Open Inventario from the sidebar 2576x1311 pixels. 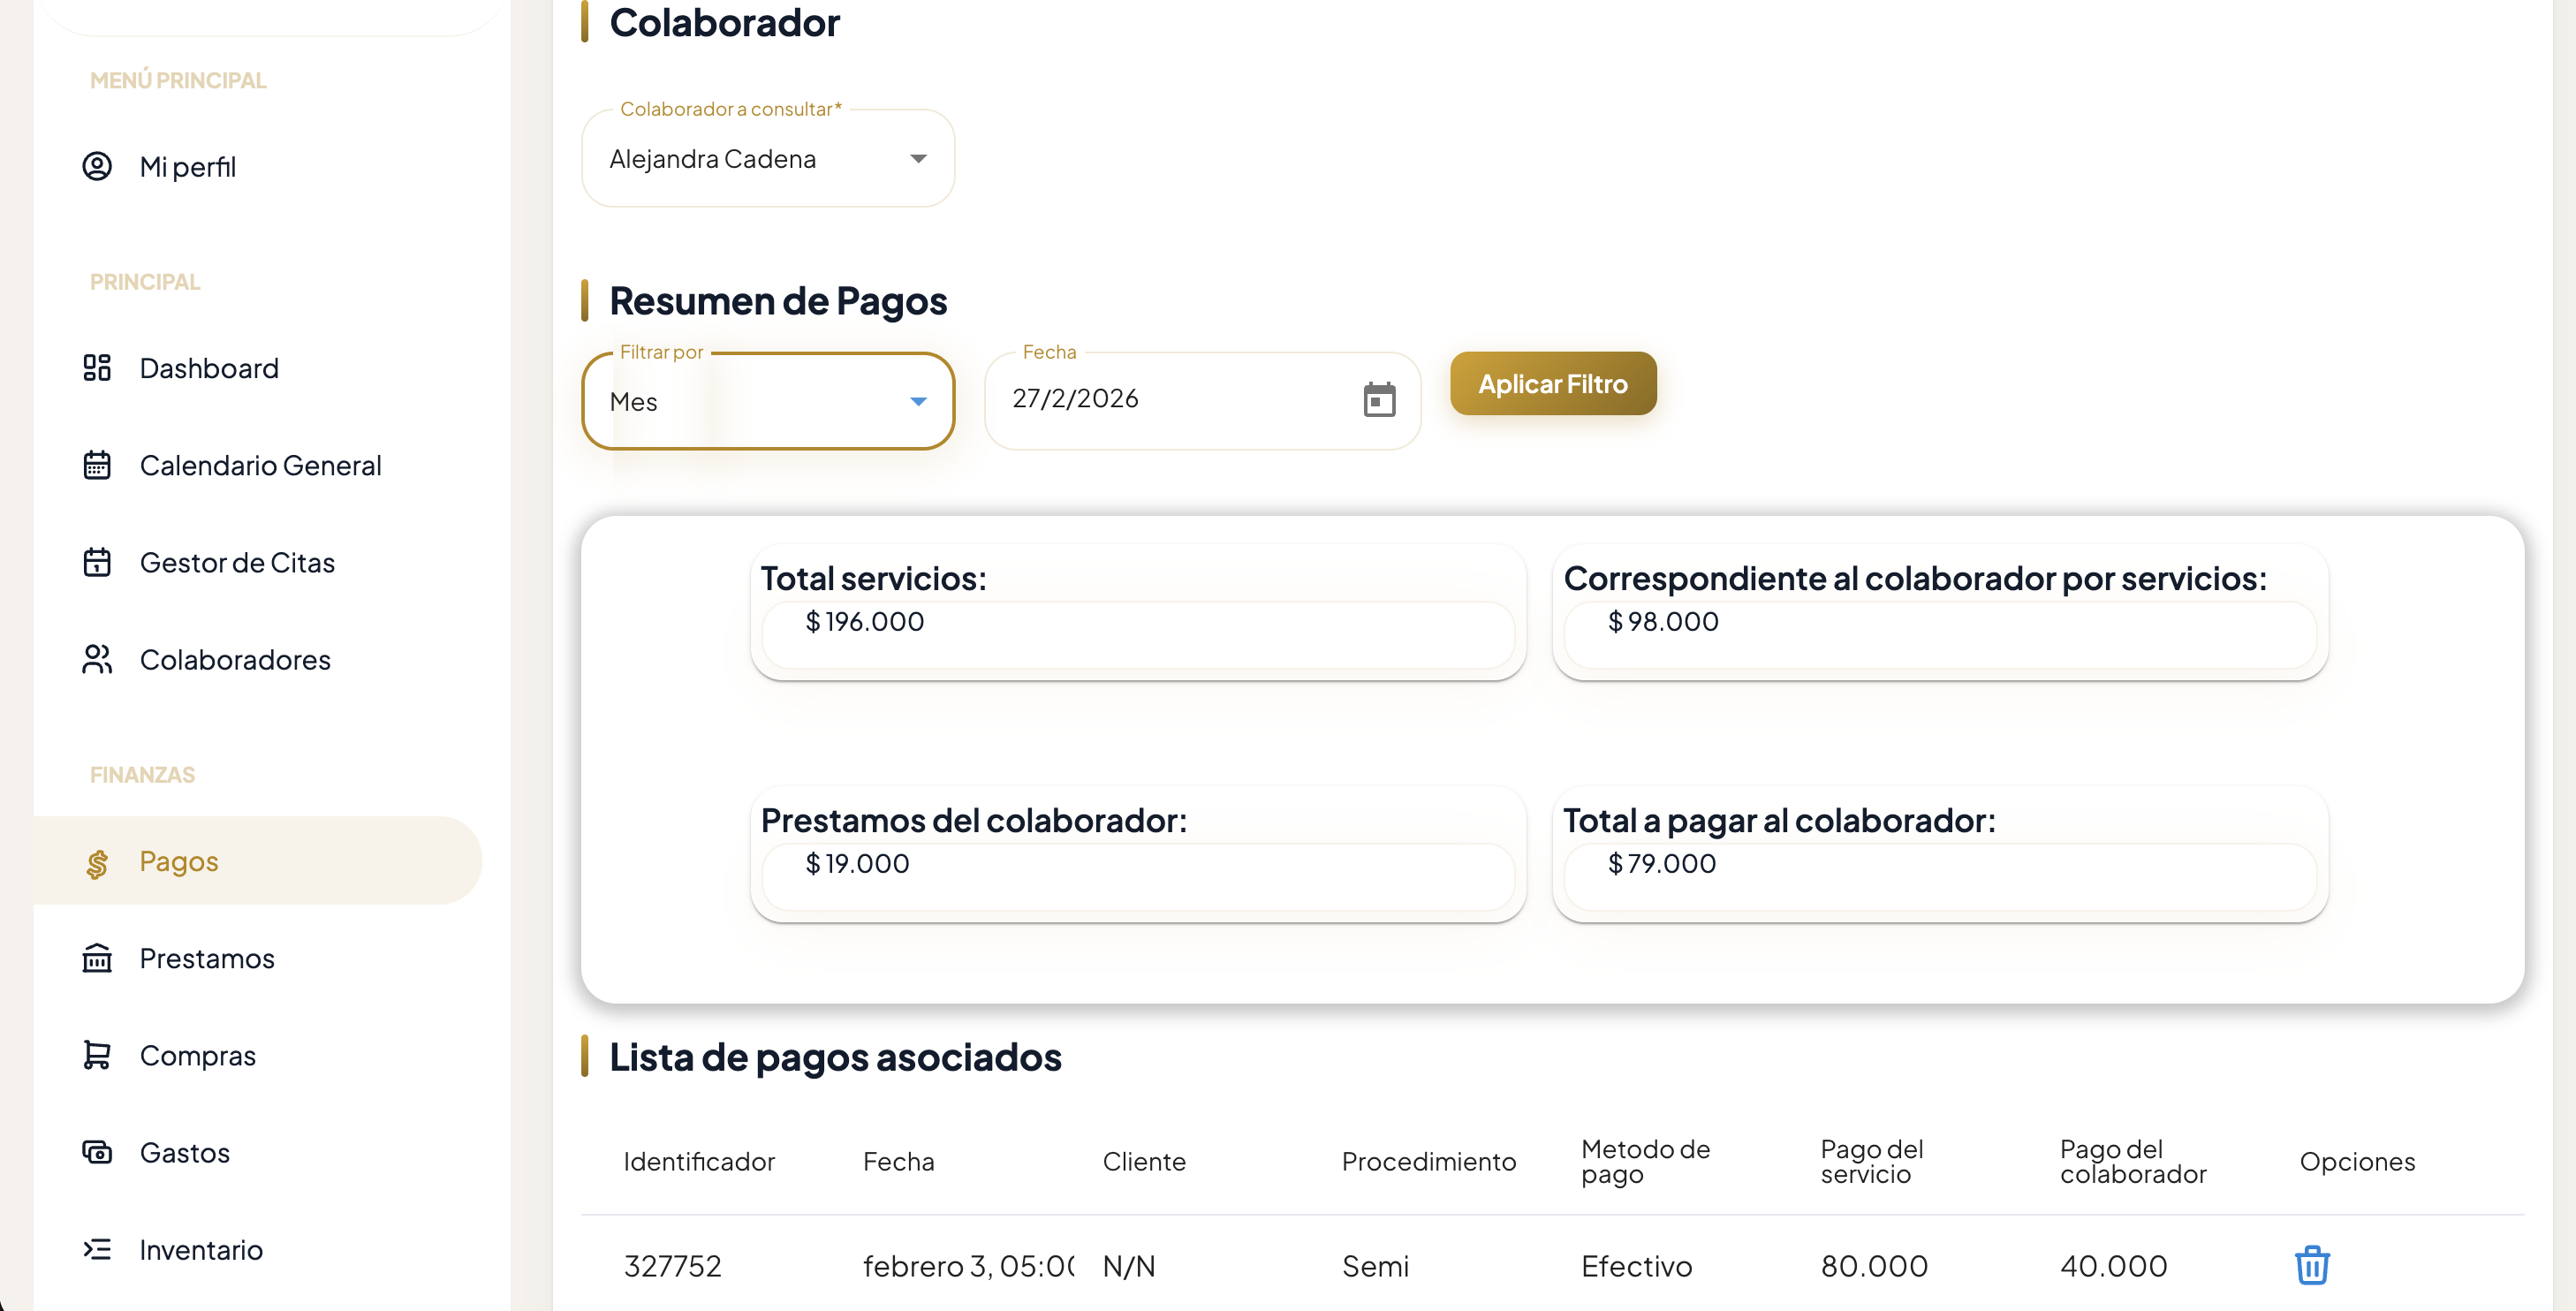click(201, 1249)
